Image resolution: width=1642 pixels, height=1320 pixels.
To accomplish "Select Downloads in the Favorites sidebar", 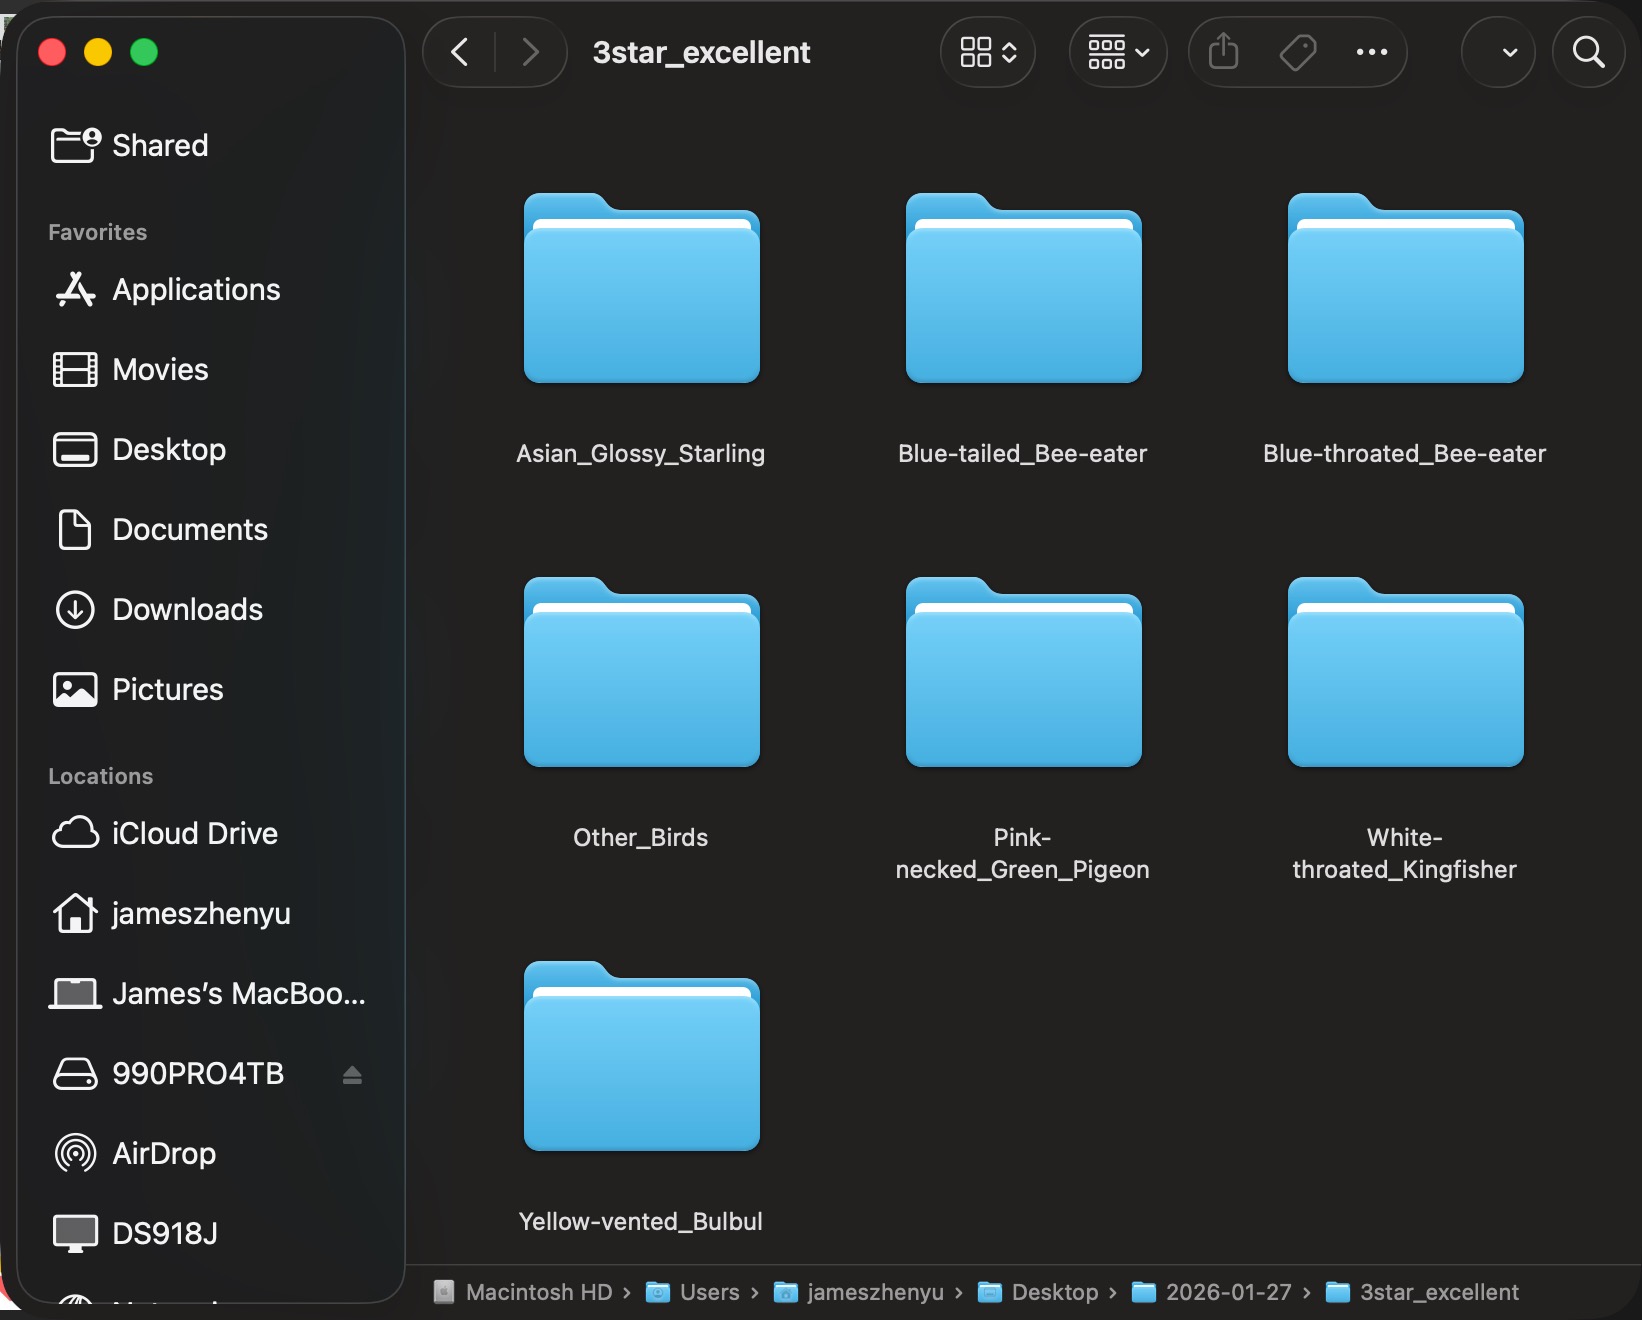I will [187, 609].
